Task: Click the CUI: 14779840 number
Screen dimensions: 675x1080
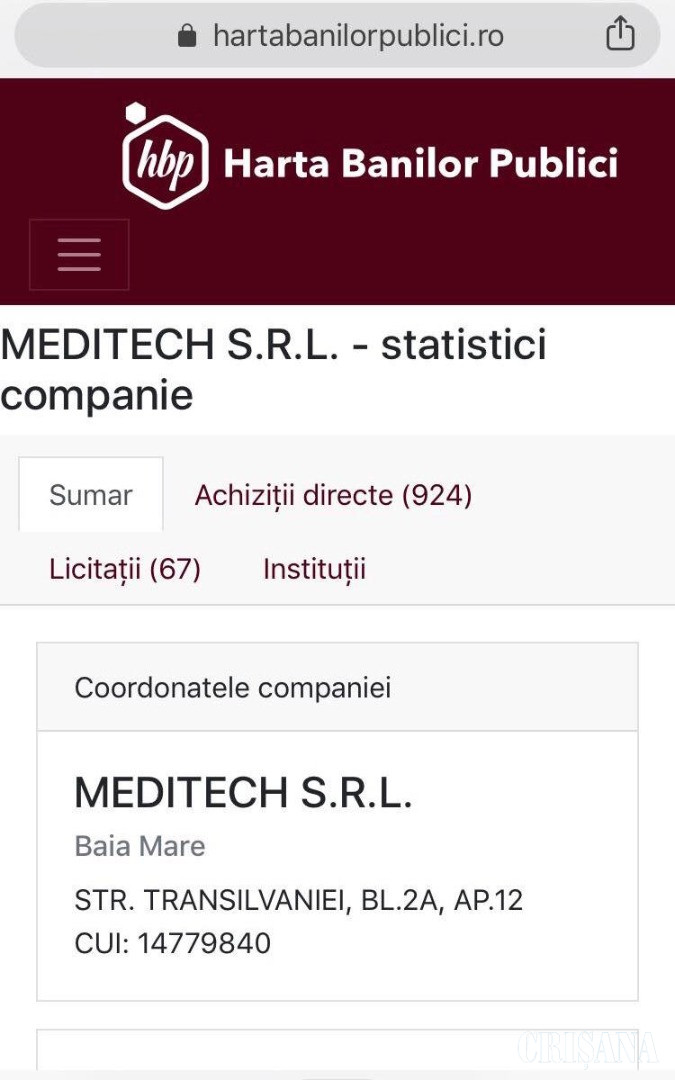Action: point(172,943)
